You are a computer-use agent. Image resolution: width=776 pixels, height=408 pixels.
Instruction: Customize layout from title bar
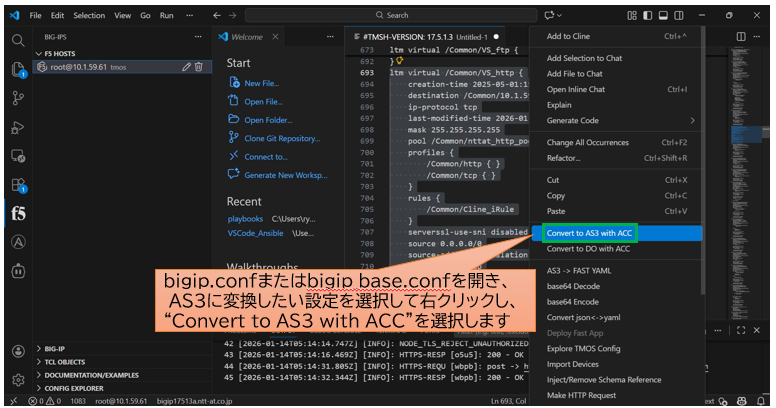(x=632, y=15)
